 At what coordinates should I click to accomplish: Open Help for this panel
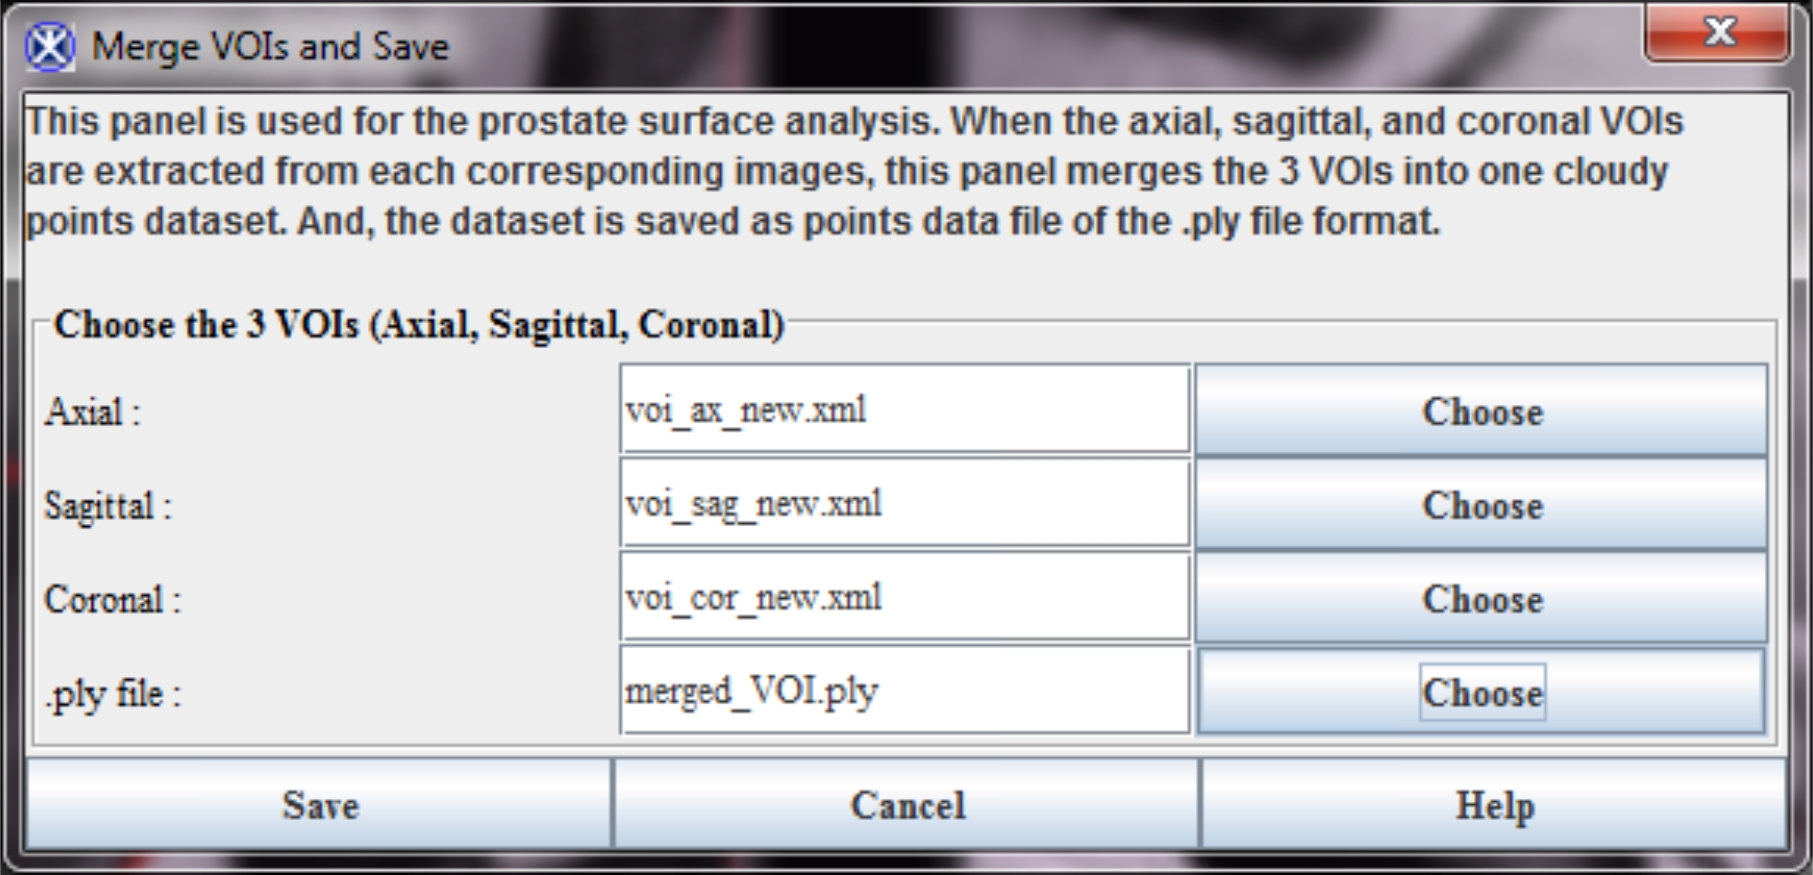coord(1494,805)
